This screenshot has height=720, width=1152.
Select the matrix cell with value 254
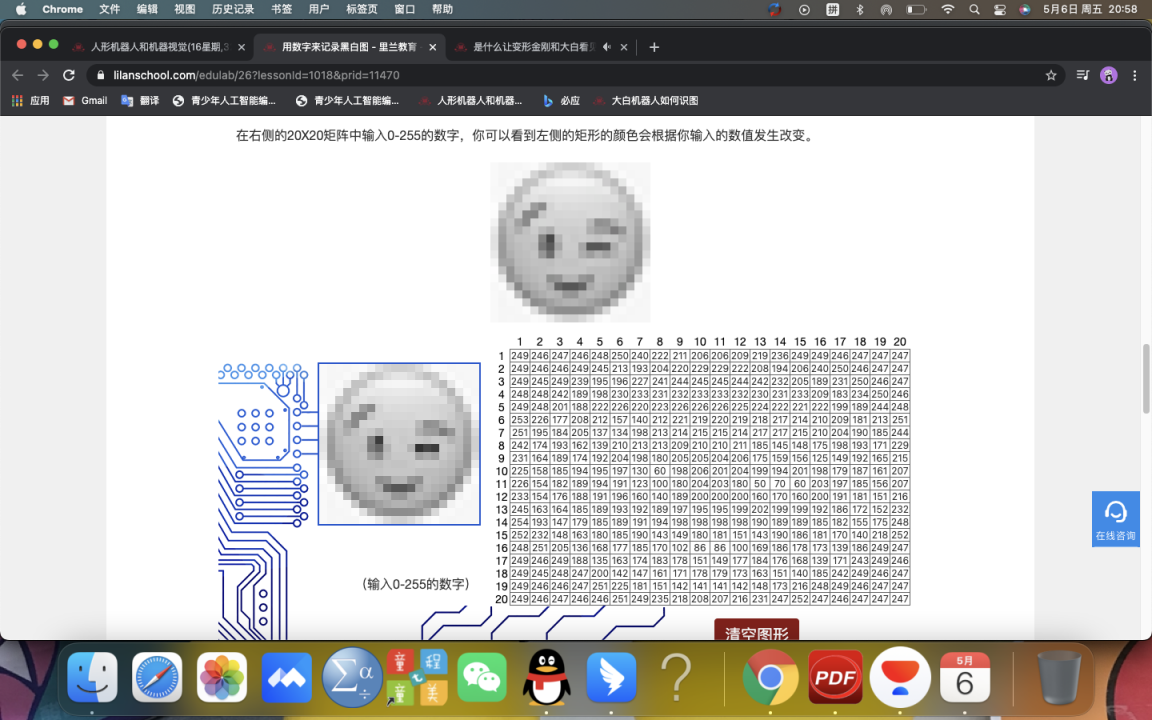pos(519,522)
